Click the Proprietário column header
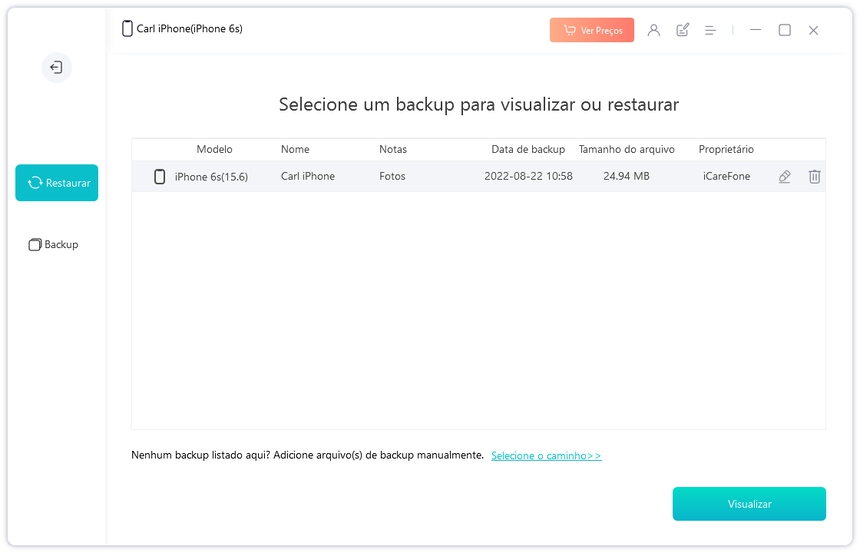The height and width of the screenshot is (553, 860). point(726,149)
